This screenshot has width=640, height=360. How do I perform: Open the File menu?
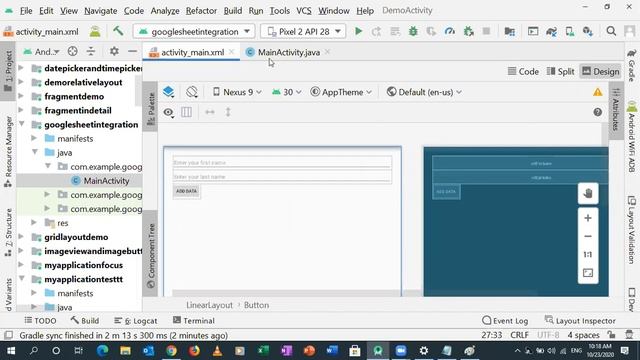(x=26, y=11)
